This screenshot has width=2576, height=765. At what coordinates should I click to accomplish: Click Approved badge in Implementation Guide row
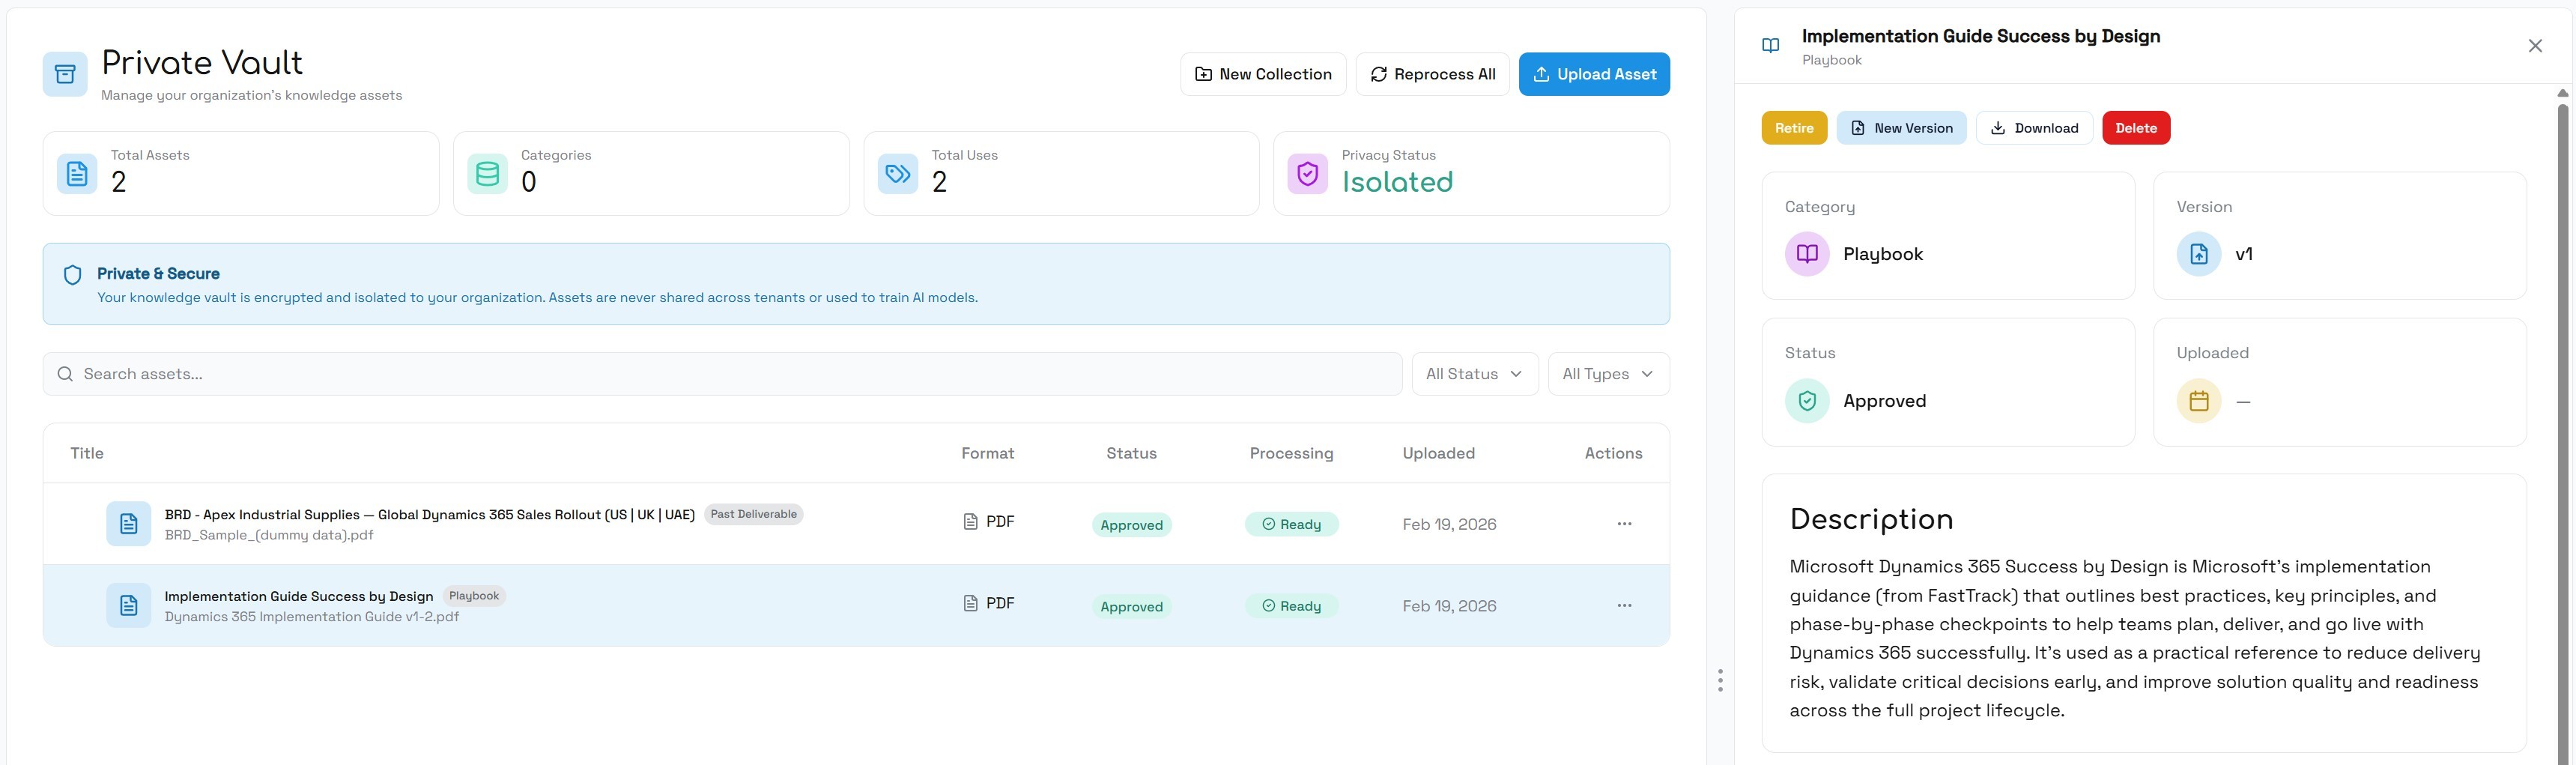click(1131, 607)
